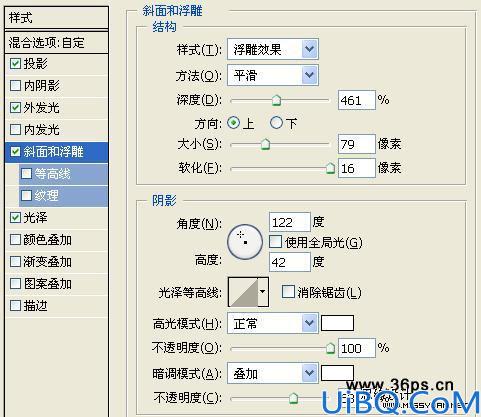This screenshot has width=481, height=417.
Task: Click the angle dial control
Action: click(245, 242)
